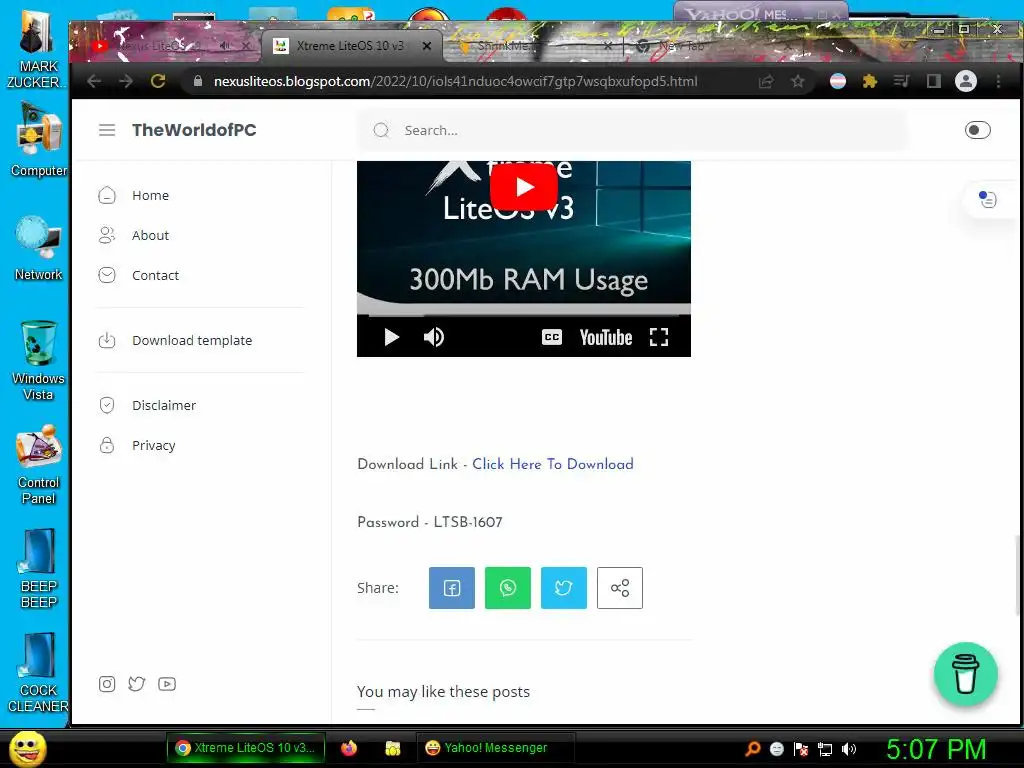Click the play control on video bar
Viewport: 1024px width, 768px height.
coord(391,337)
